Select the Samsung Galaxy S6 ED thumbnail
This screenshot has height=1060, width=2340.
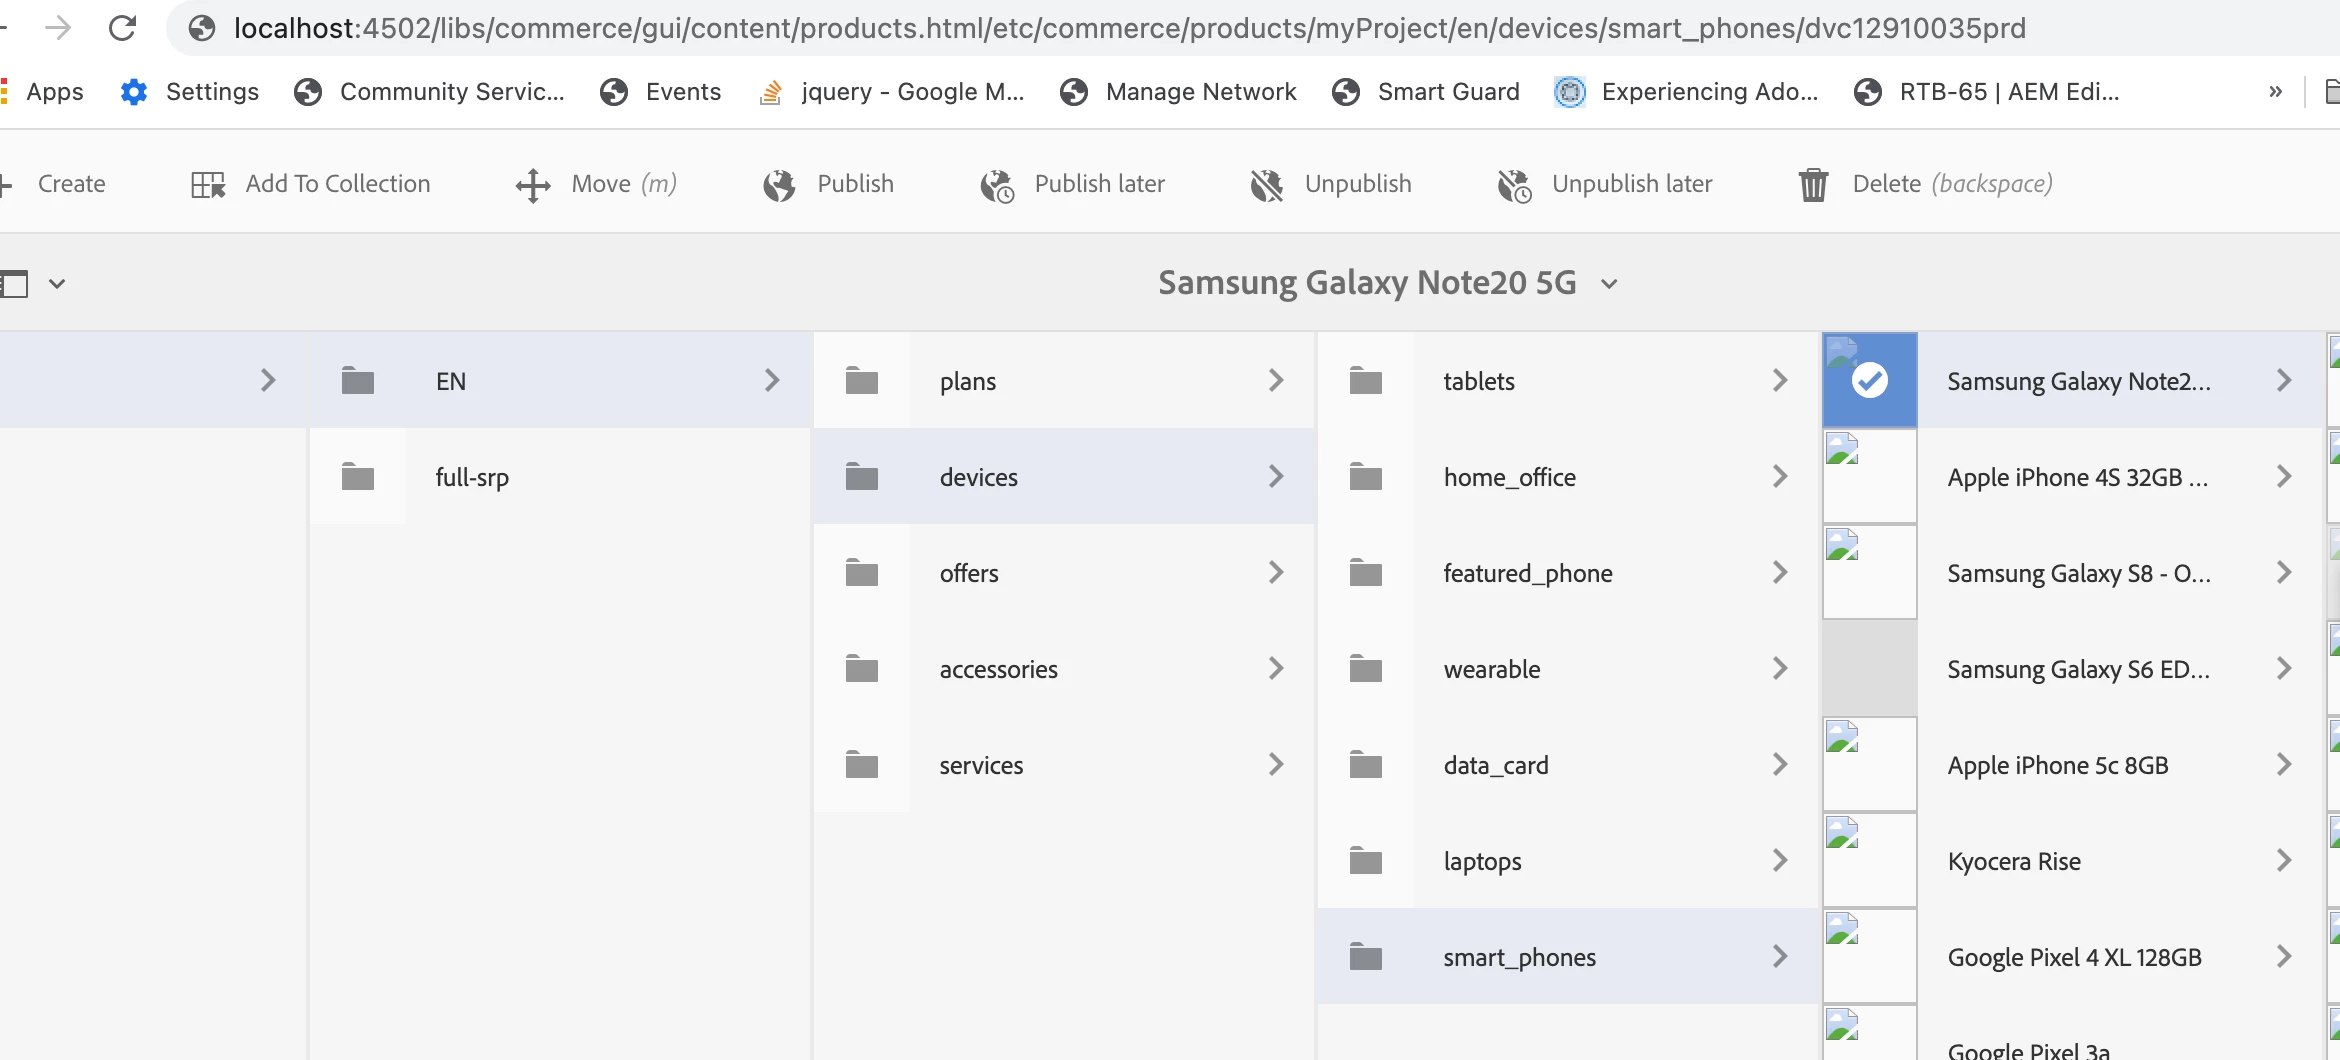[1870, 669]
